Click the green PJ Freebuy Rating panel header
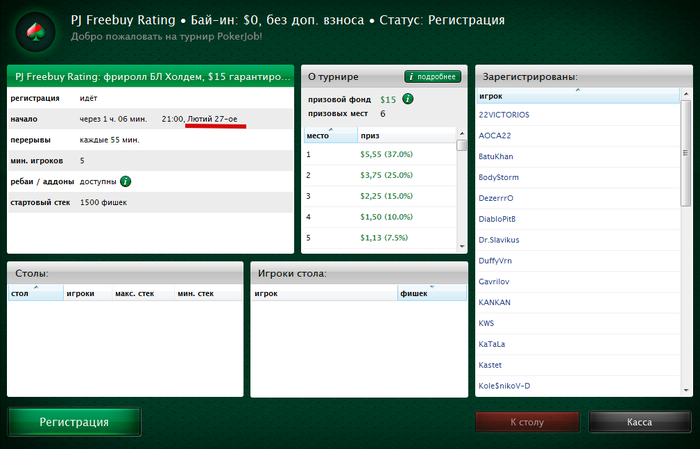 (x=150, y=76)
